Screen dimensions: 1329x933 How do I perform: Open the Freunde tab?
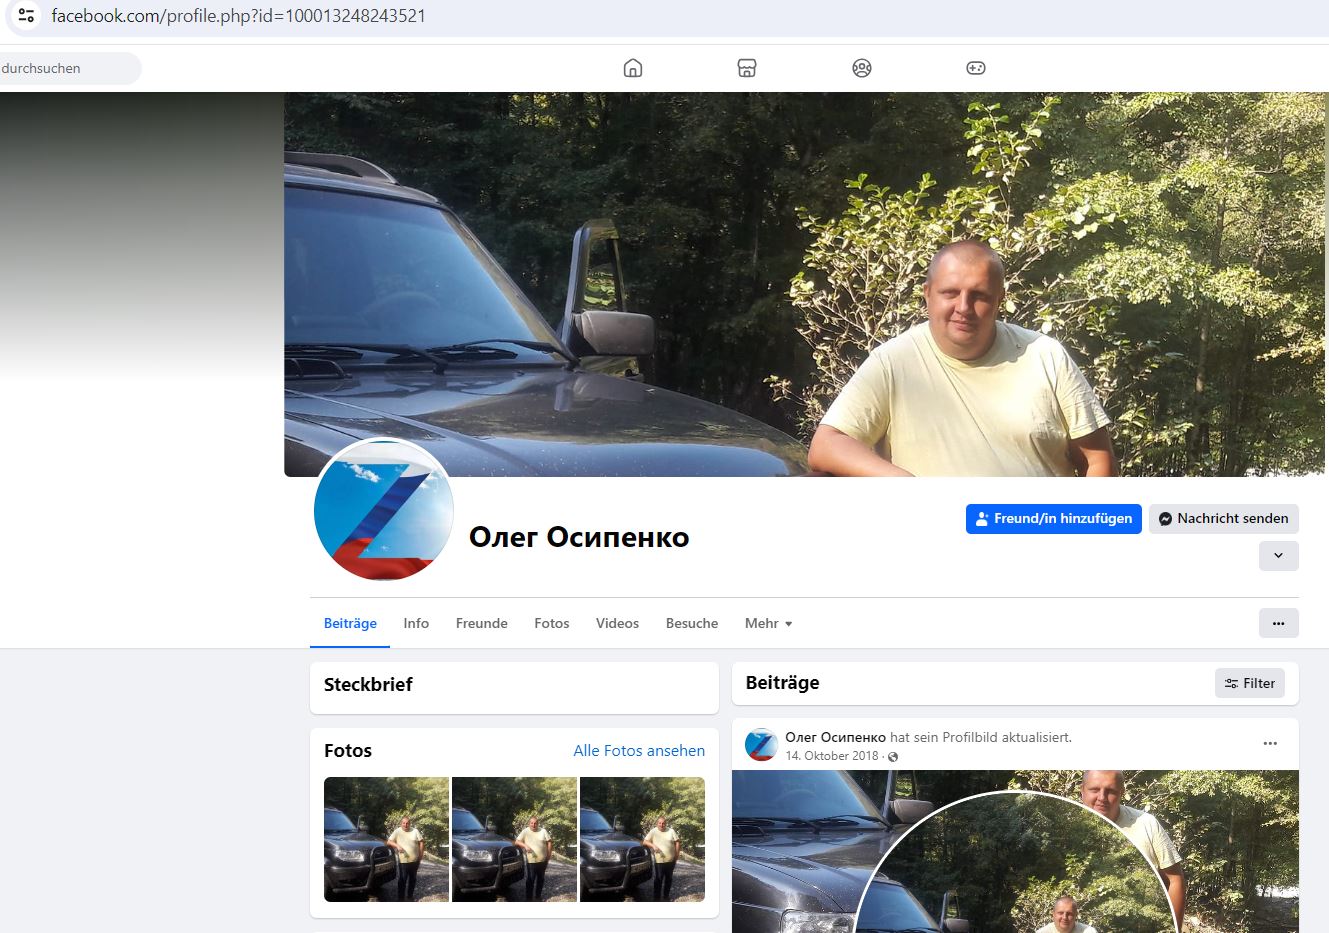pyautogui.click(x=482, y=623)
